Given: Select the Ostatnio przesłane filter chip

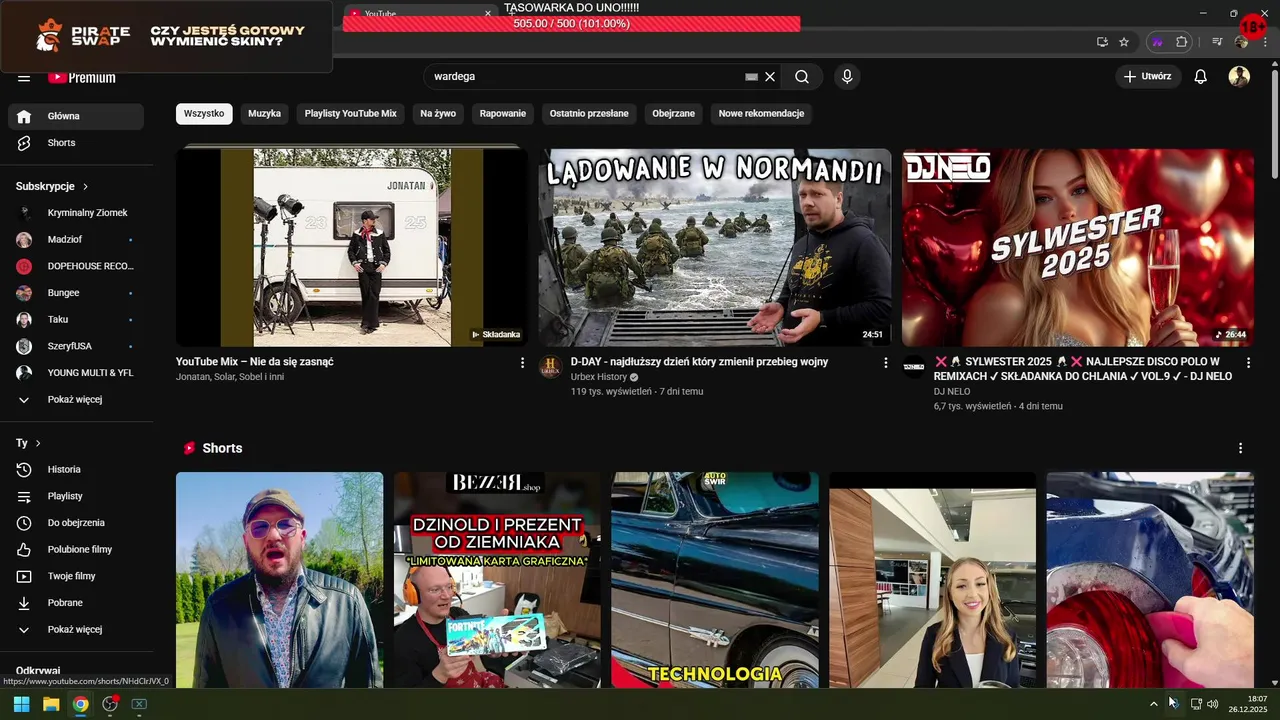Looking at the screenshot, I should coord(589,114).
